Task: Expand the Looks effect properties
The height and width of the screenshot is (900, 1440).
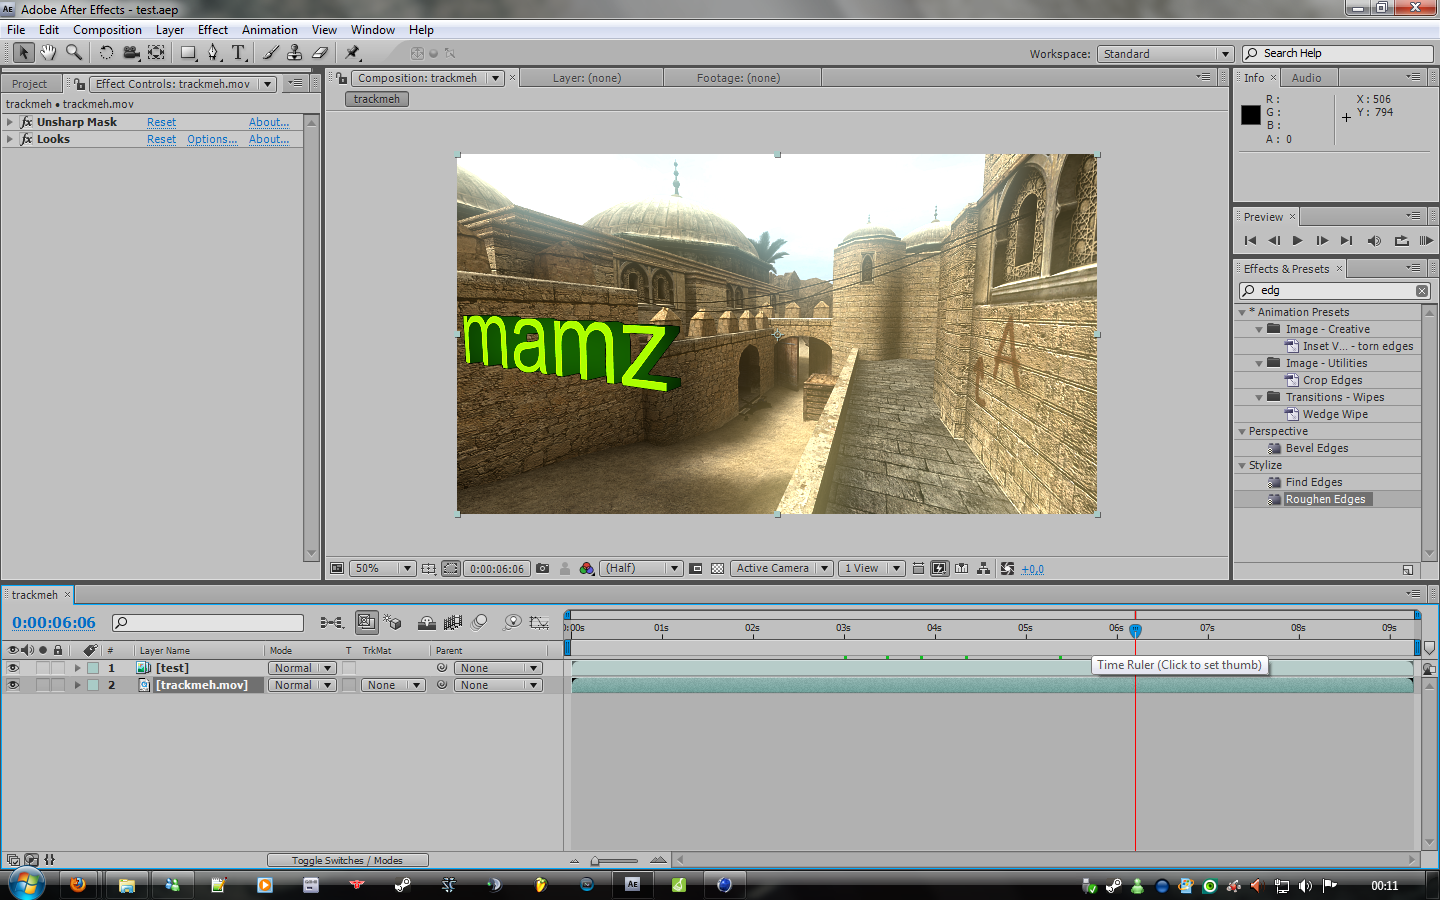Action: click(10, 139)
